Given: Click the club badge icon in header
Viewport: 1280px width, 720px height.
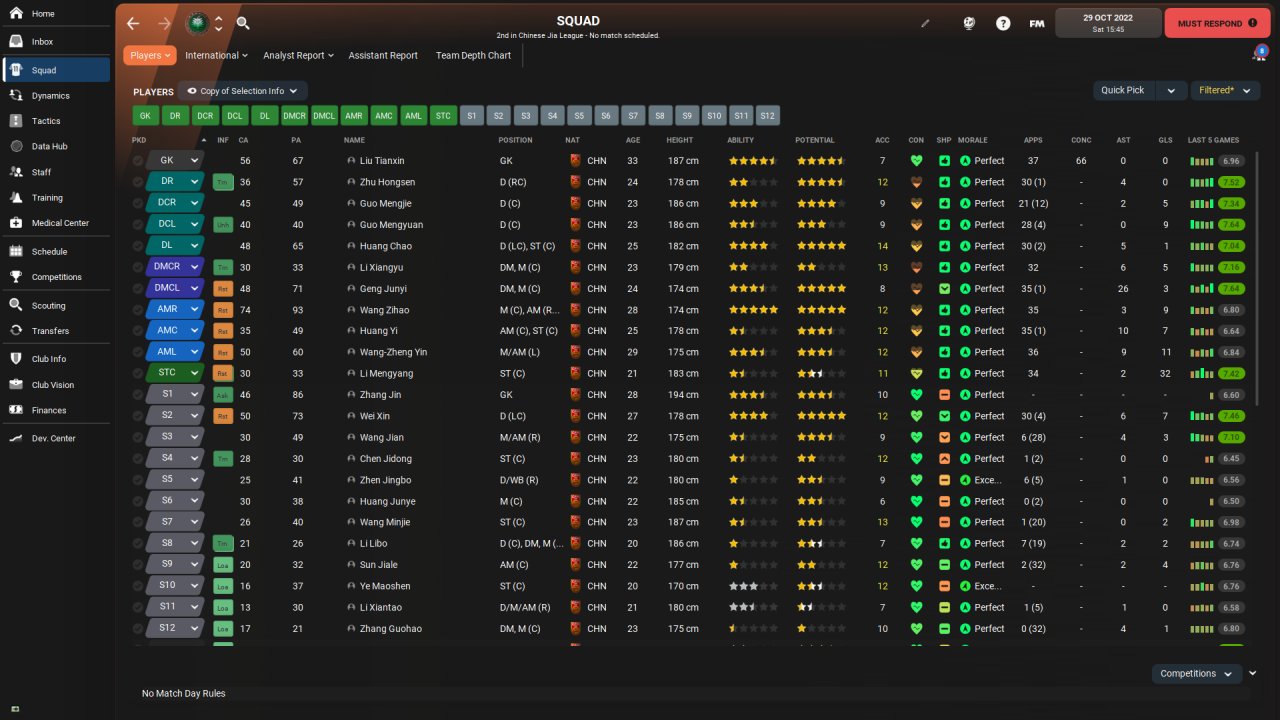Looking at the screenshot, I should (199, 22).
